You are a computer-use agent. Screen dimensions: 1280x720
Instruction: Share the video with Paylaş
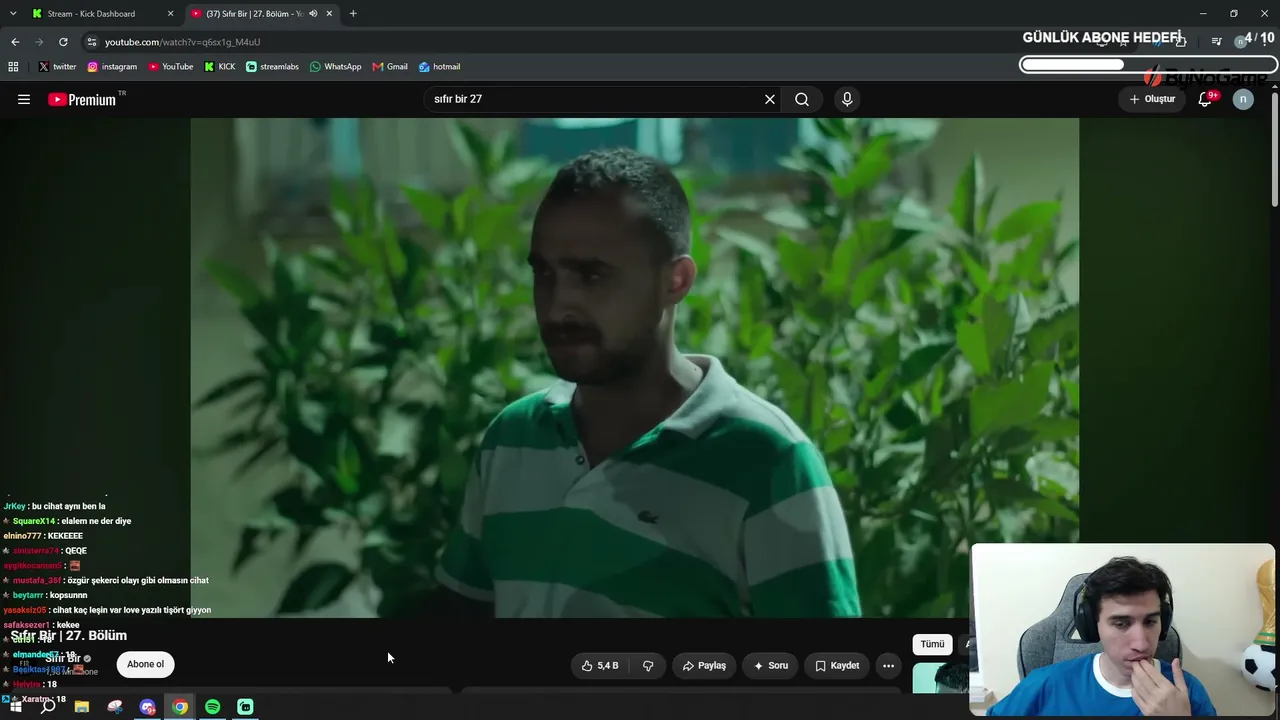[704, 665]
